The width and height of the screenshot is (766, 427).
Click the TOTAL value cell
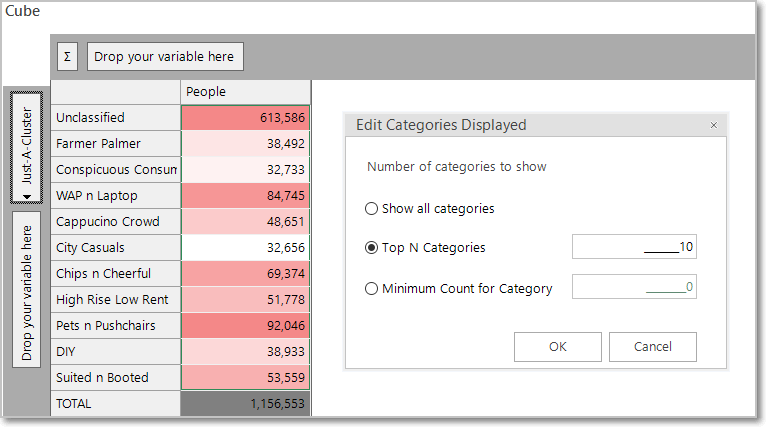click(245, 404)
